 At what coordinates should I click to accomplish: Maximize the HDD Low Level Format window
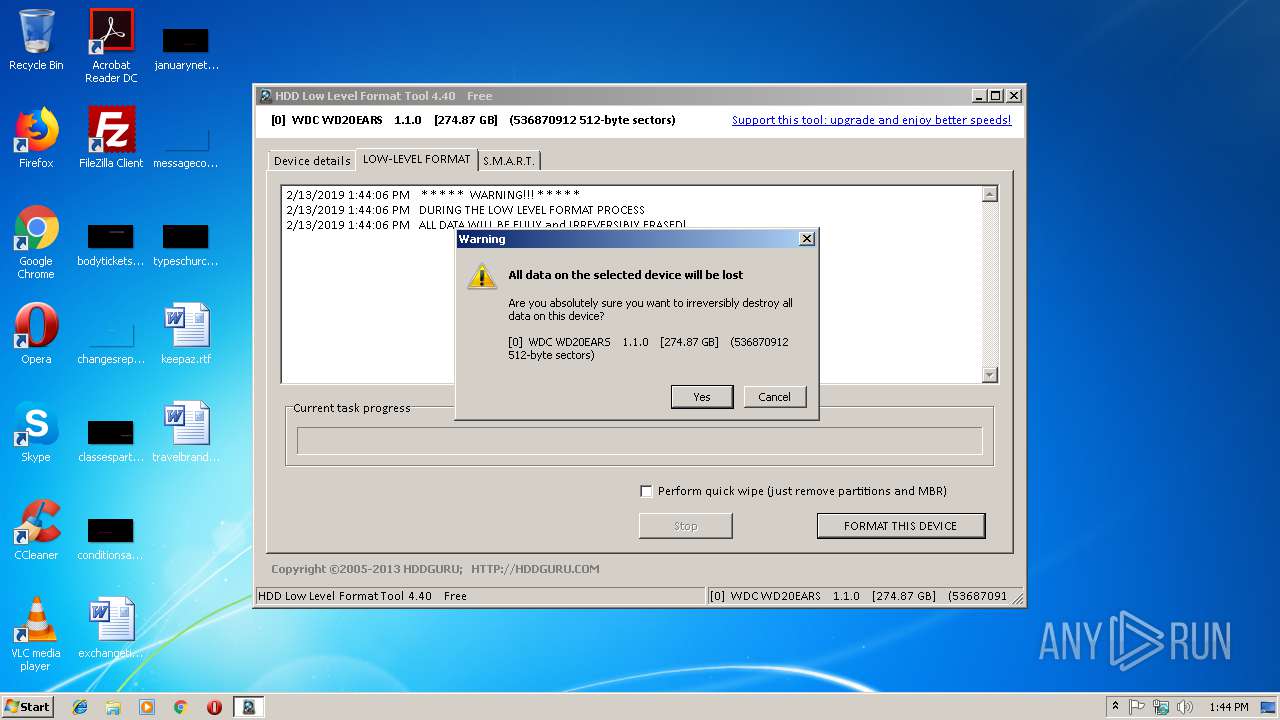click(996, 96)
